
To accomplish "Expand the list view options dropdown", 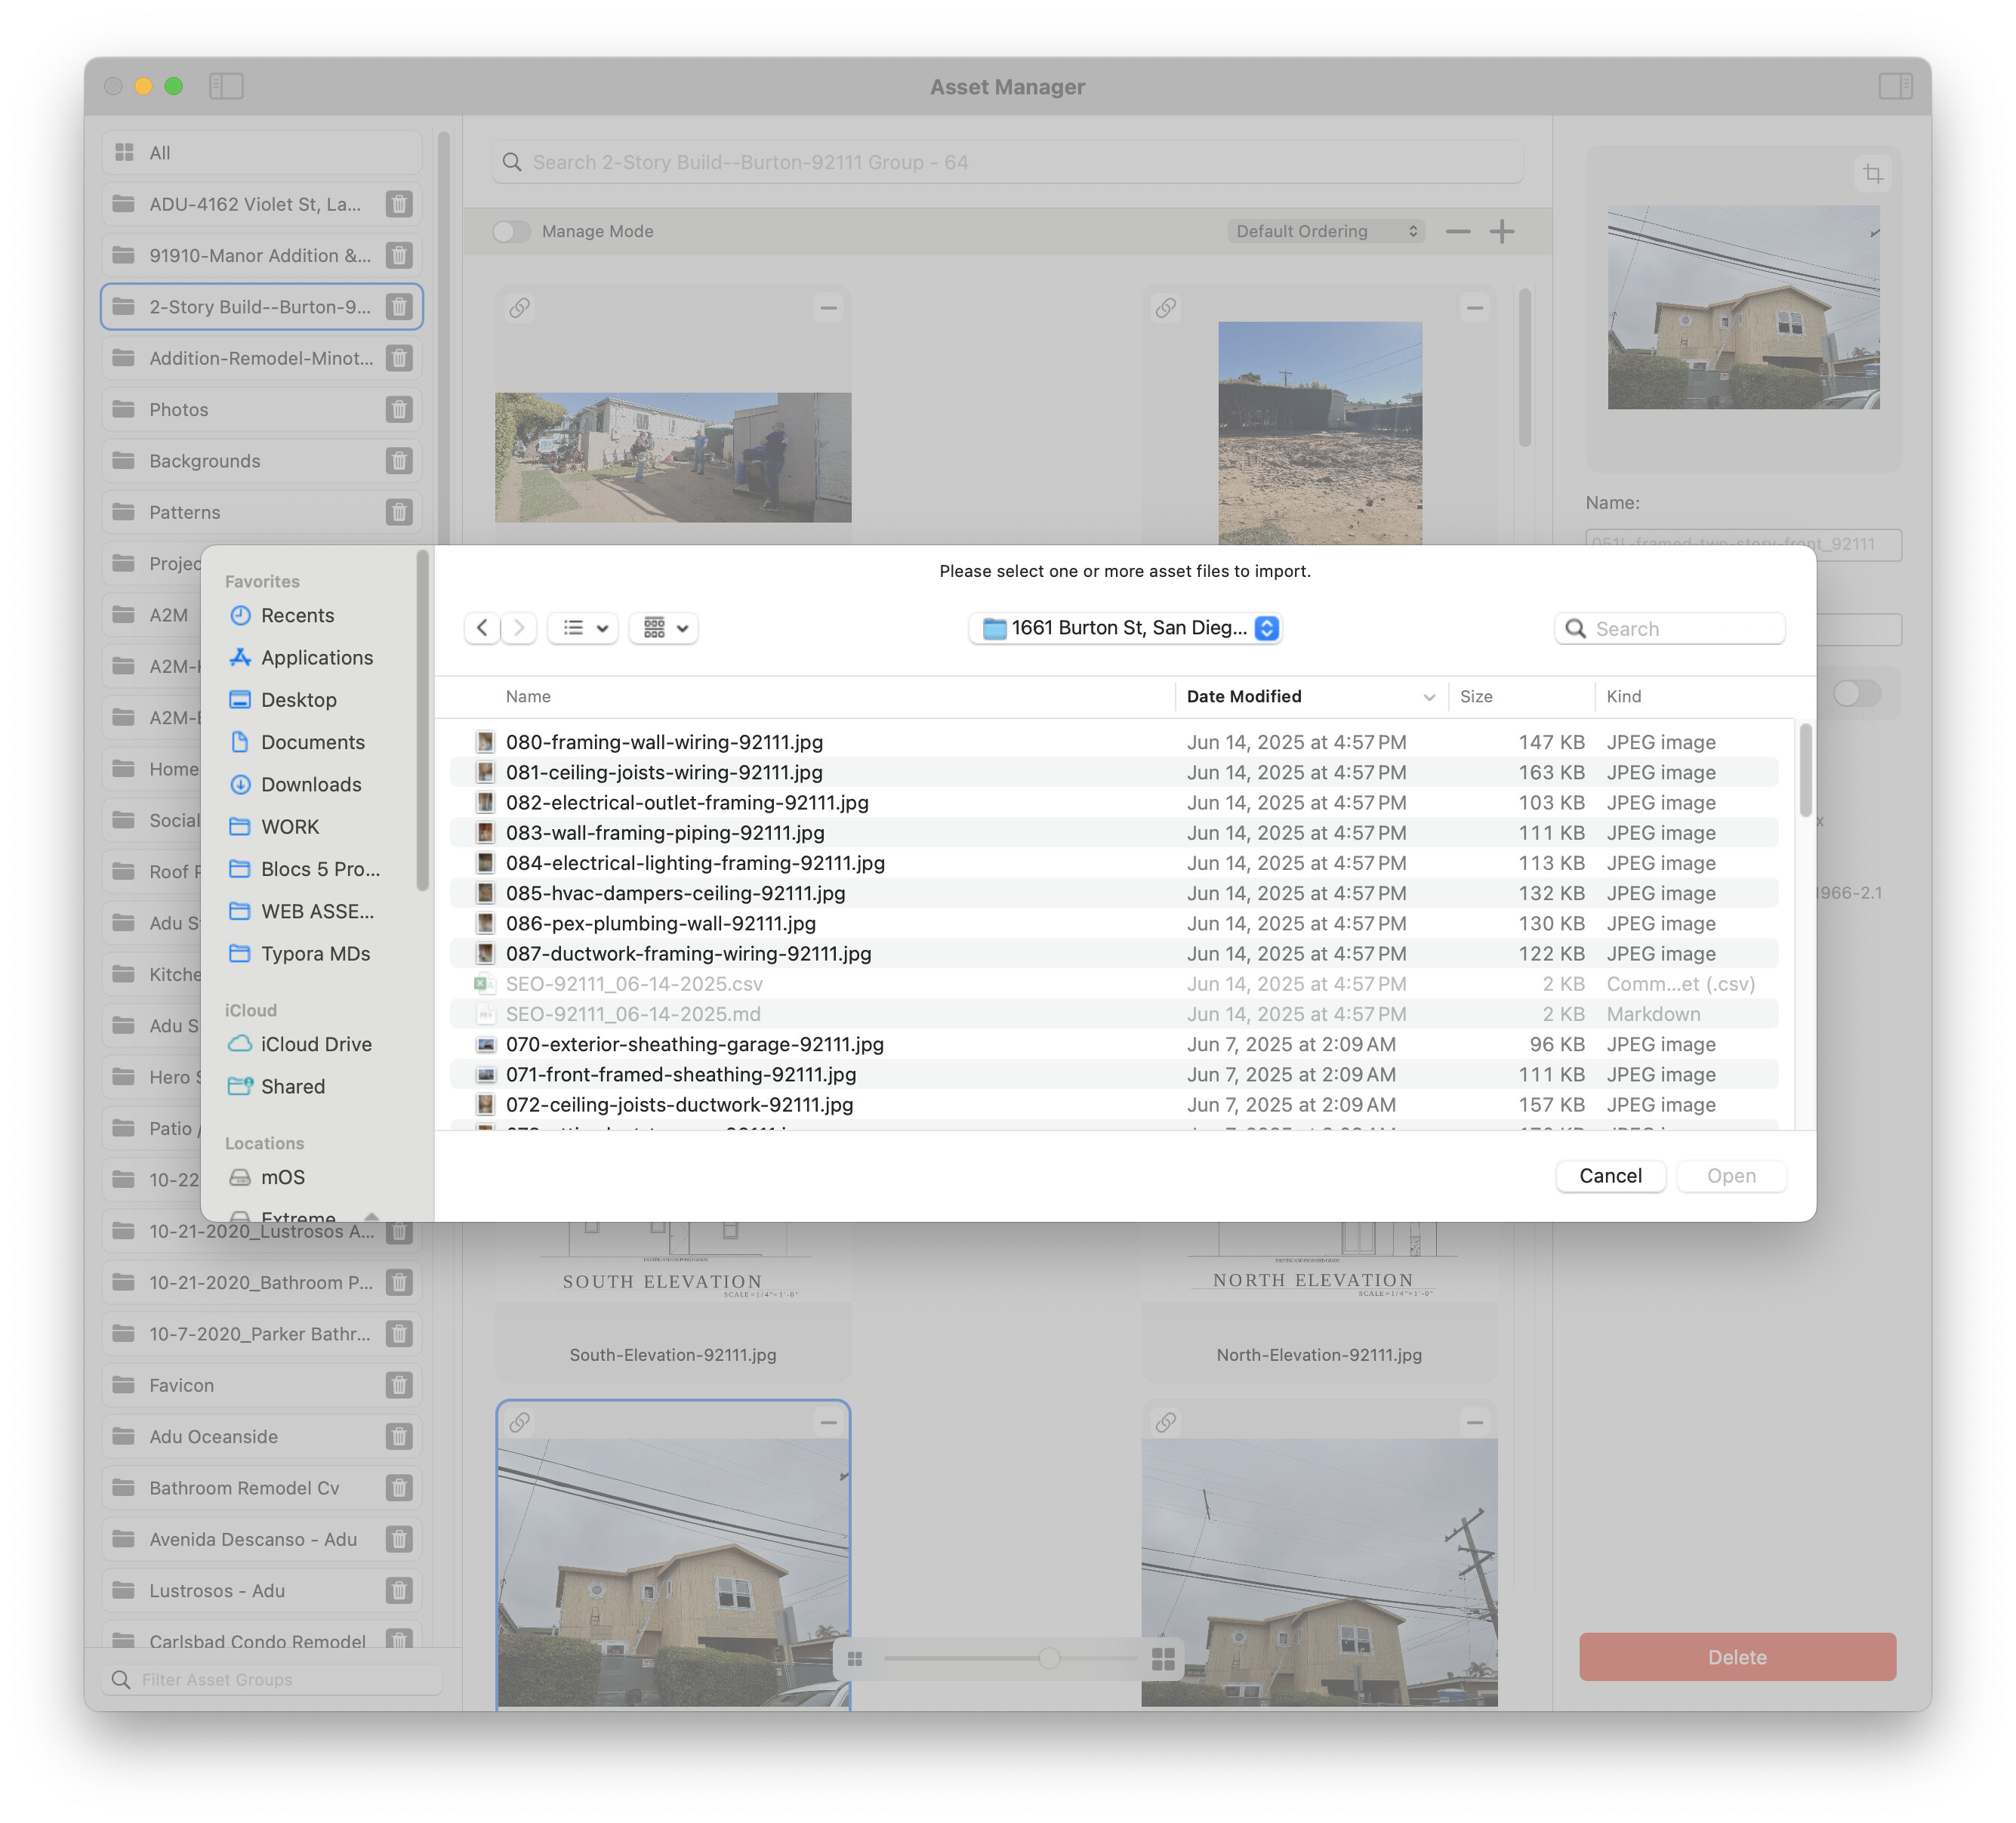I will [x=585, y=628].
